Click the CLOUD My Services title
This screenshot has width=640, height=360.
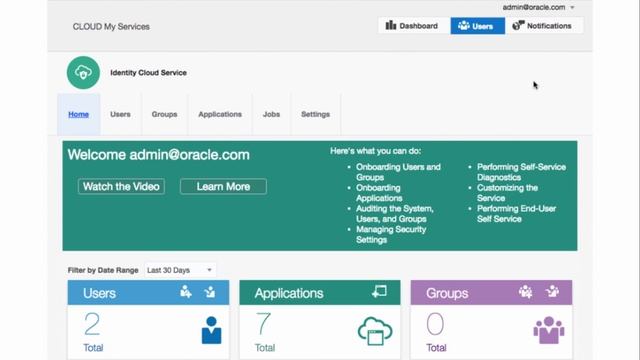111,27
